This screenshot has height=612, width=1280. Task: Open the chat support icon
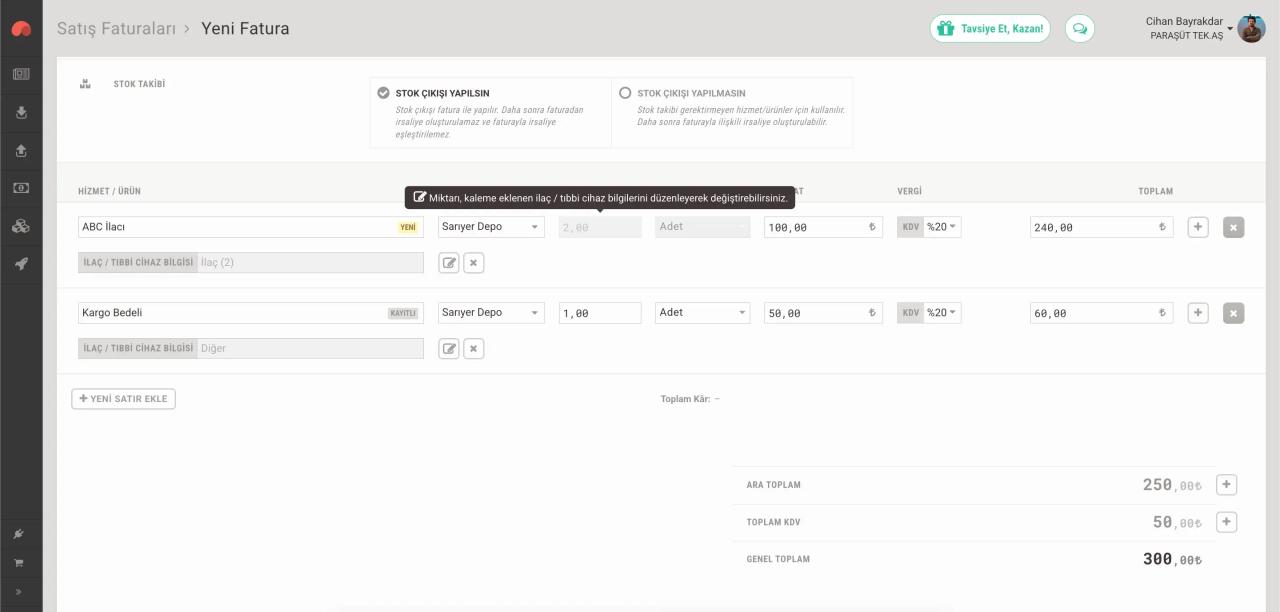tap(1079, 29)
